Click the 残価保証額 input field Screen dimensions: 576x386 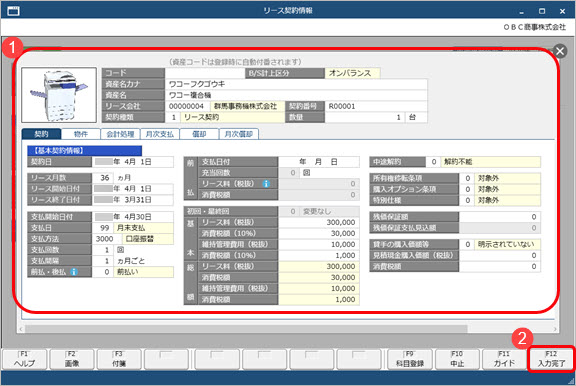click(x=500, y=217)
